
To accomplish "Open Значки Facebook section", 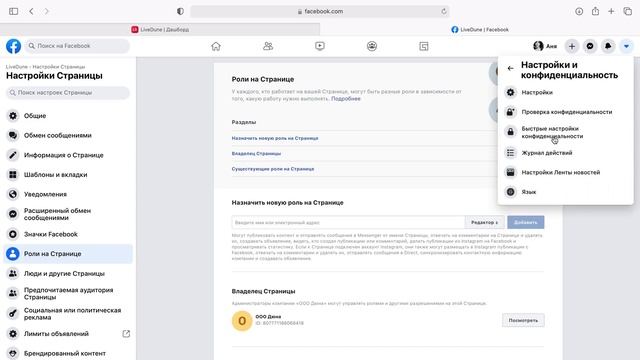I will [x=68, y=234].
